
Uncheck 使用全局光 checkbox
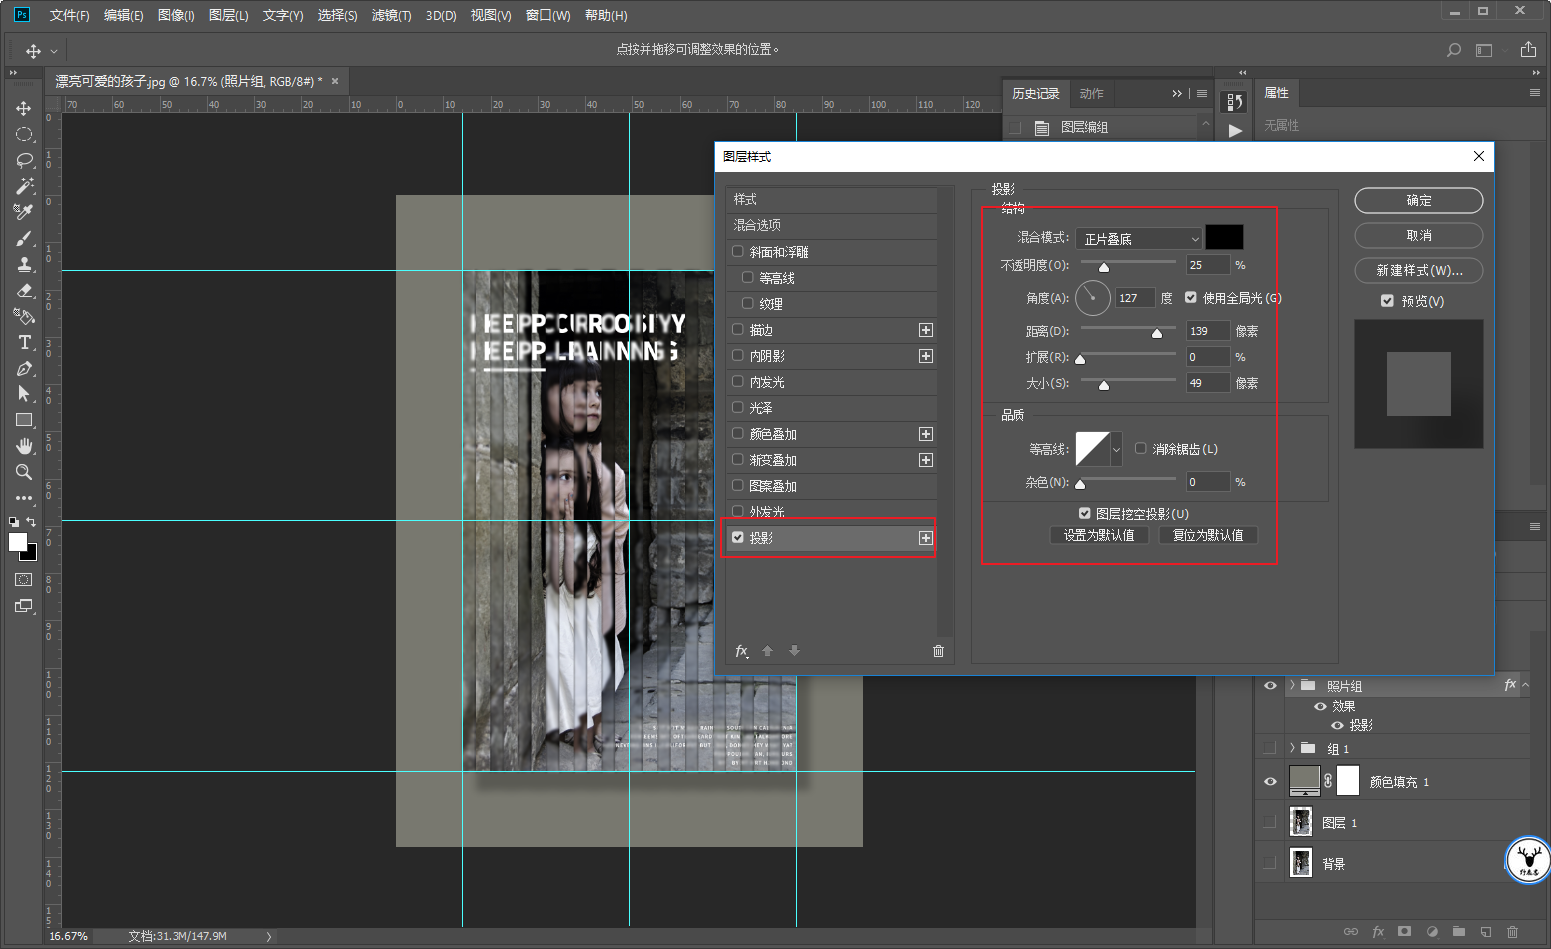pyautogui.click(x=1191, y=298)
